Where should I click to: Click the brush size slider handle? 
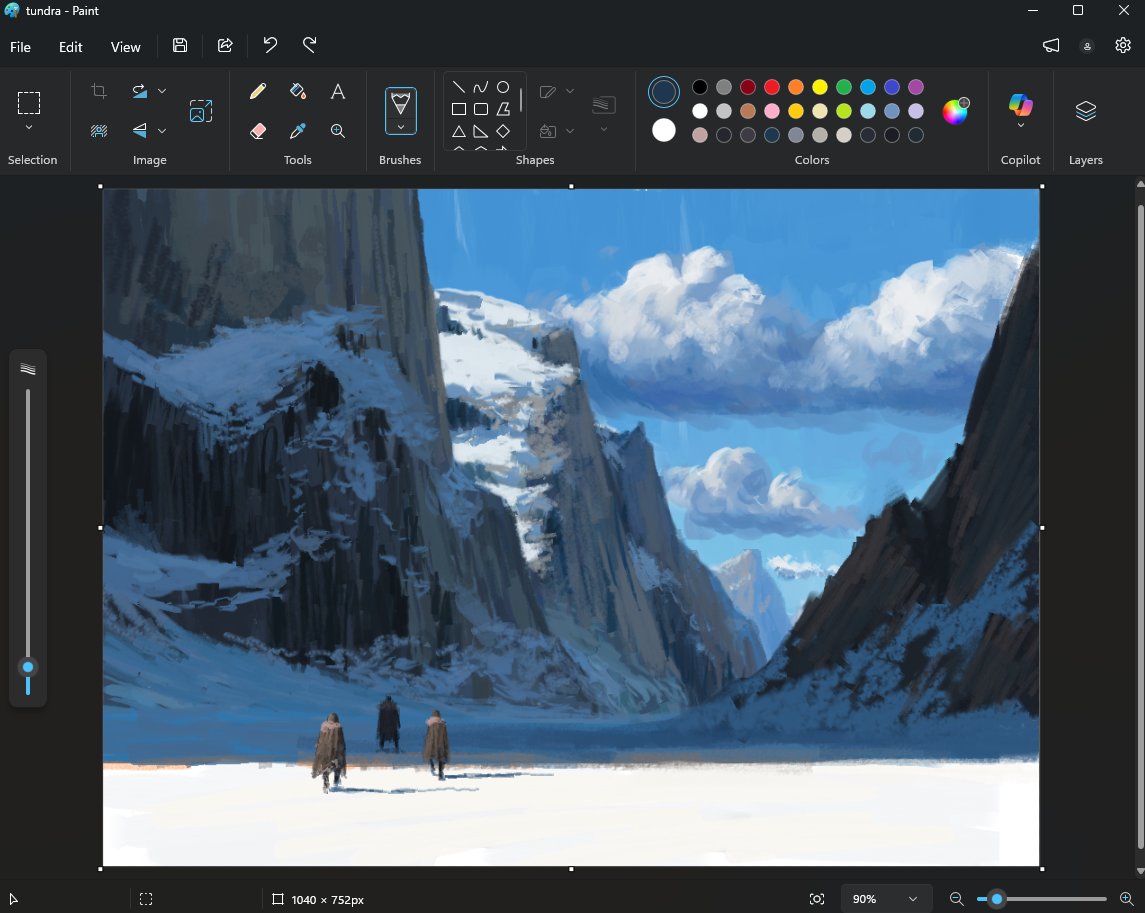[28, 667]
